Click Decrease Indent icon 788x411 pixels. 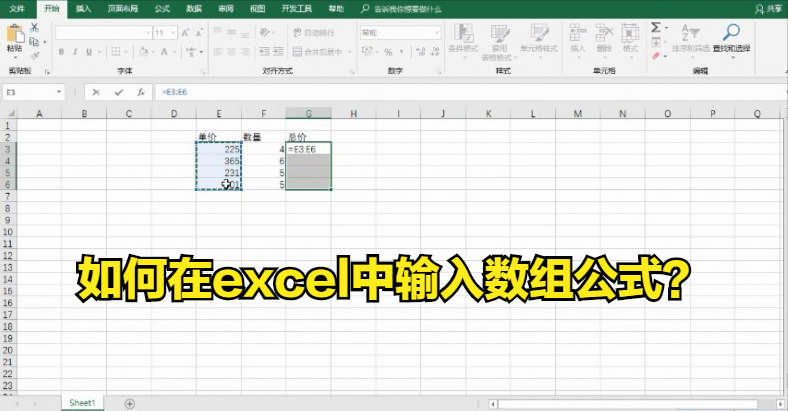pos(264,51)
